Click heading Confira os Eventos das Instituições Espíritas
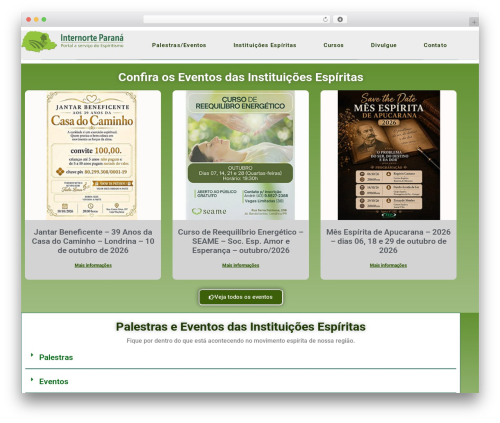Image resolution: width=500 pixels, height=423 pixels. click(x=241, y=77)
